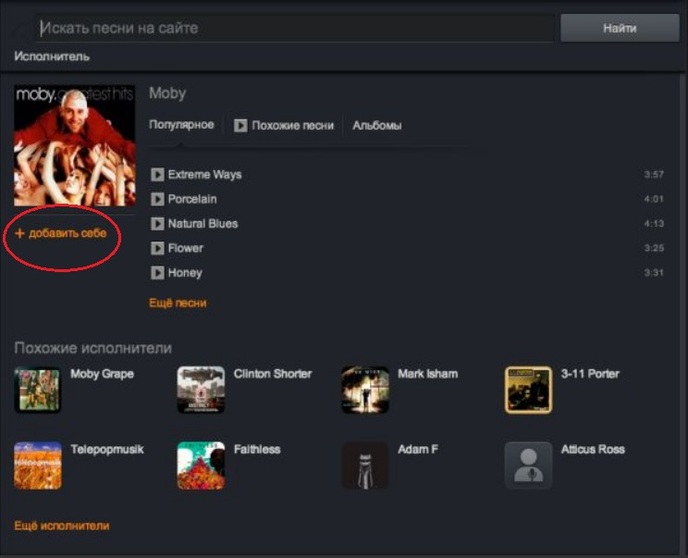The image size is (688, 558).
Task: Play the song Natural Blues
Action: [157, 224]
